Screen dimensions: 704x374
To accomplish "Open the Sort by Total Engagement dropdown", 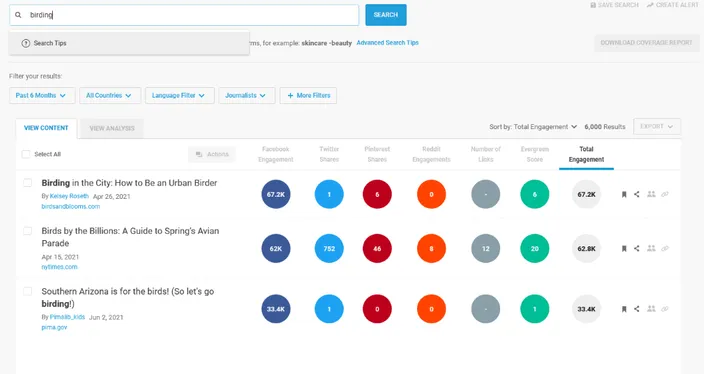I will coord(533,127).
